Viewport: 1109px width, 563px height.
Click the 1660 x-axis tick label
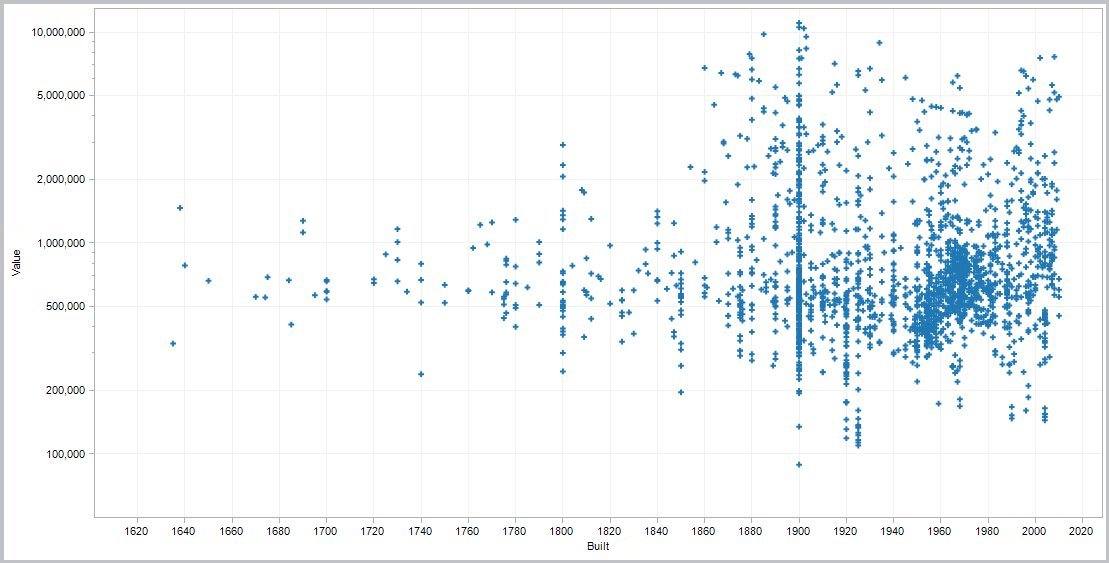click(x=231, y=530)
